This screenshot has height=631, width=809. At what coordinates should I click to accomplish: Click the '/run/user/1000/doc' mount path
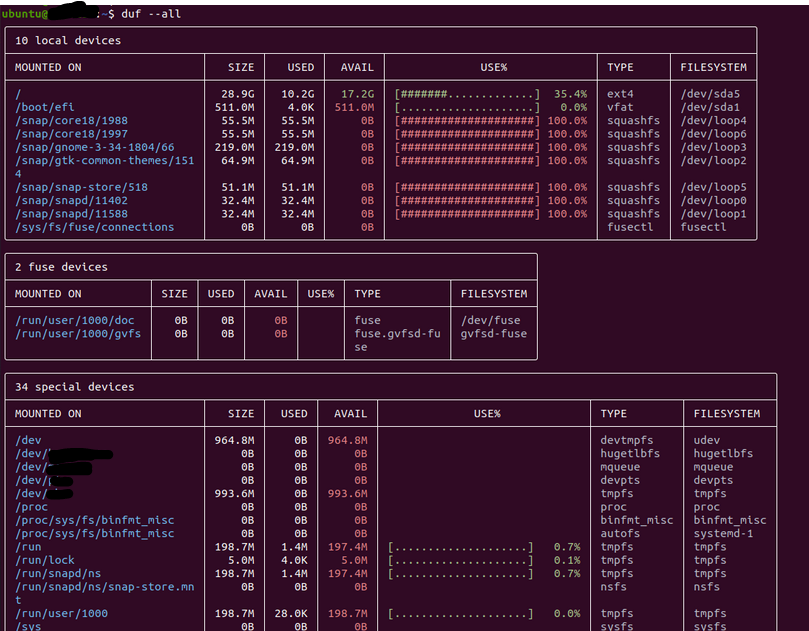click(x=74, y=320)
